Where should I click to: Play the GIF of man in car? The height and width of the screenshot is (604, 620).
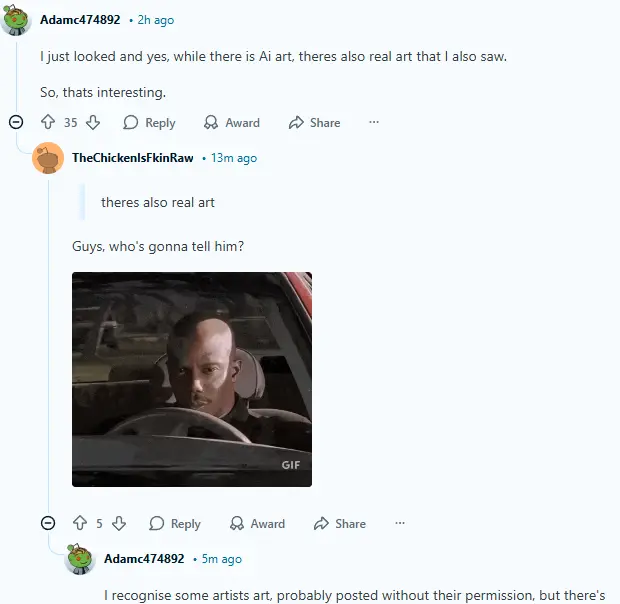[192, 379]
